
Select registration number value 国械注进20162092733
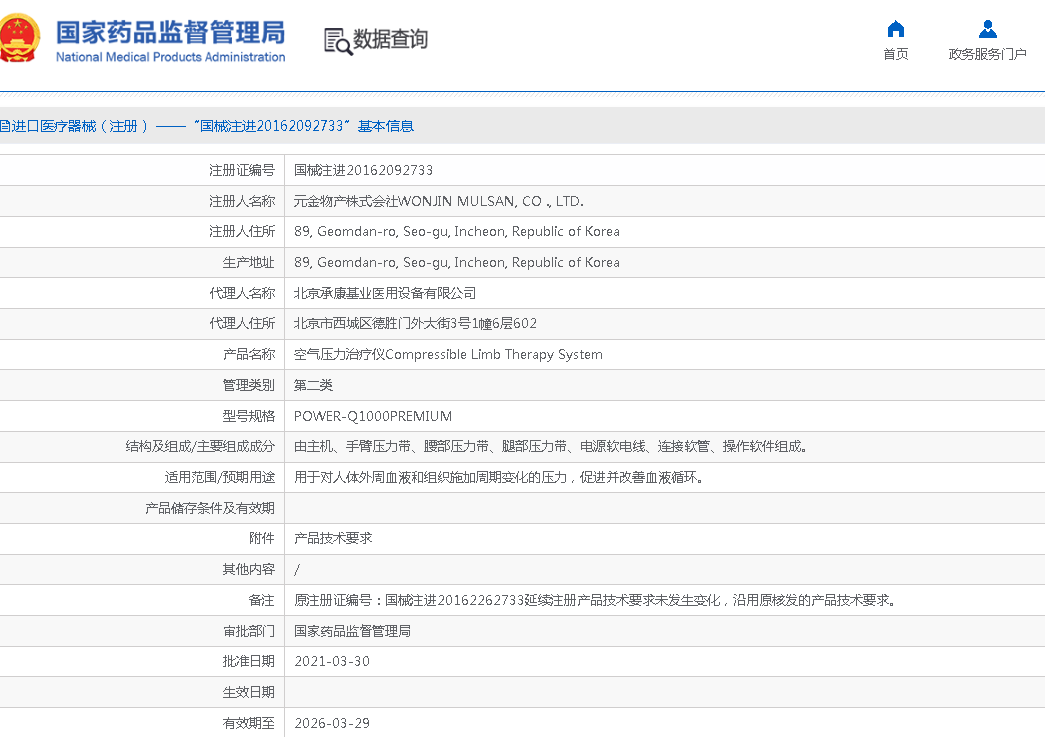[363, 170]
